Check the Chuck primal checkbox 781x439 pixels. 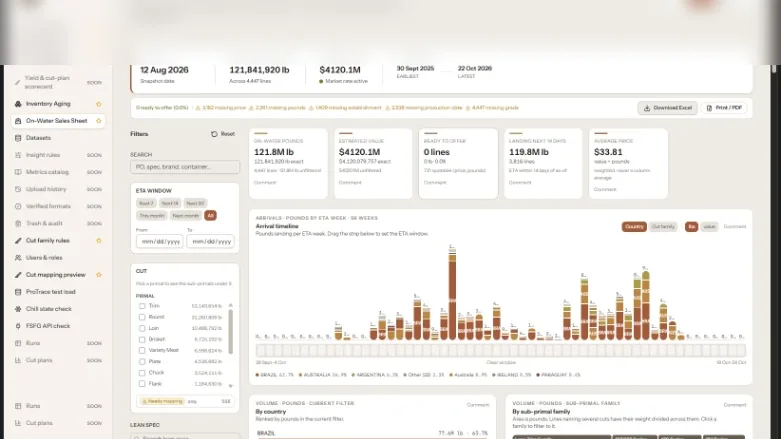(x=142, y=373)
